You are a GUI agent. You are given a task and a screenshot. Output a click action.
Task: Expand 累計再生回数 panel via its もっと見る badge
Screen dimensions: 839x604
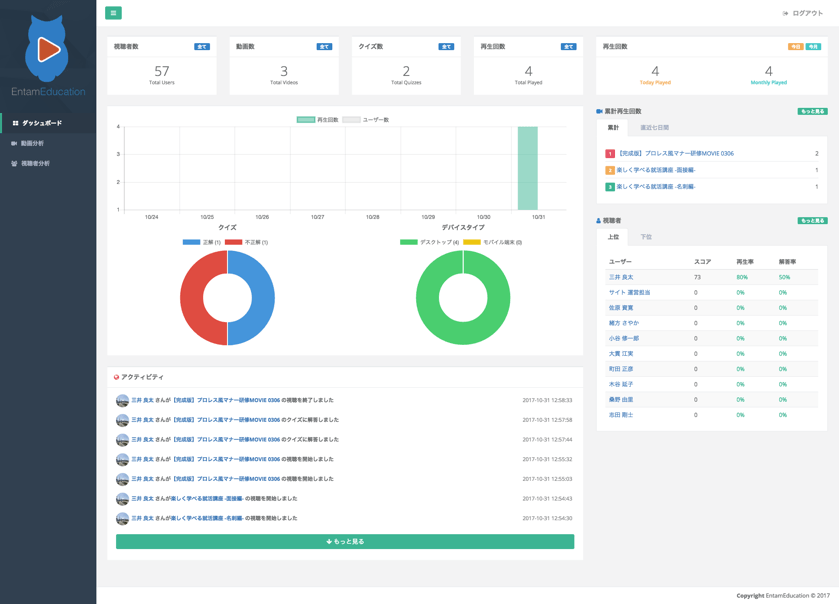[x=811, y=111]
